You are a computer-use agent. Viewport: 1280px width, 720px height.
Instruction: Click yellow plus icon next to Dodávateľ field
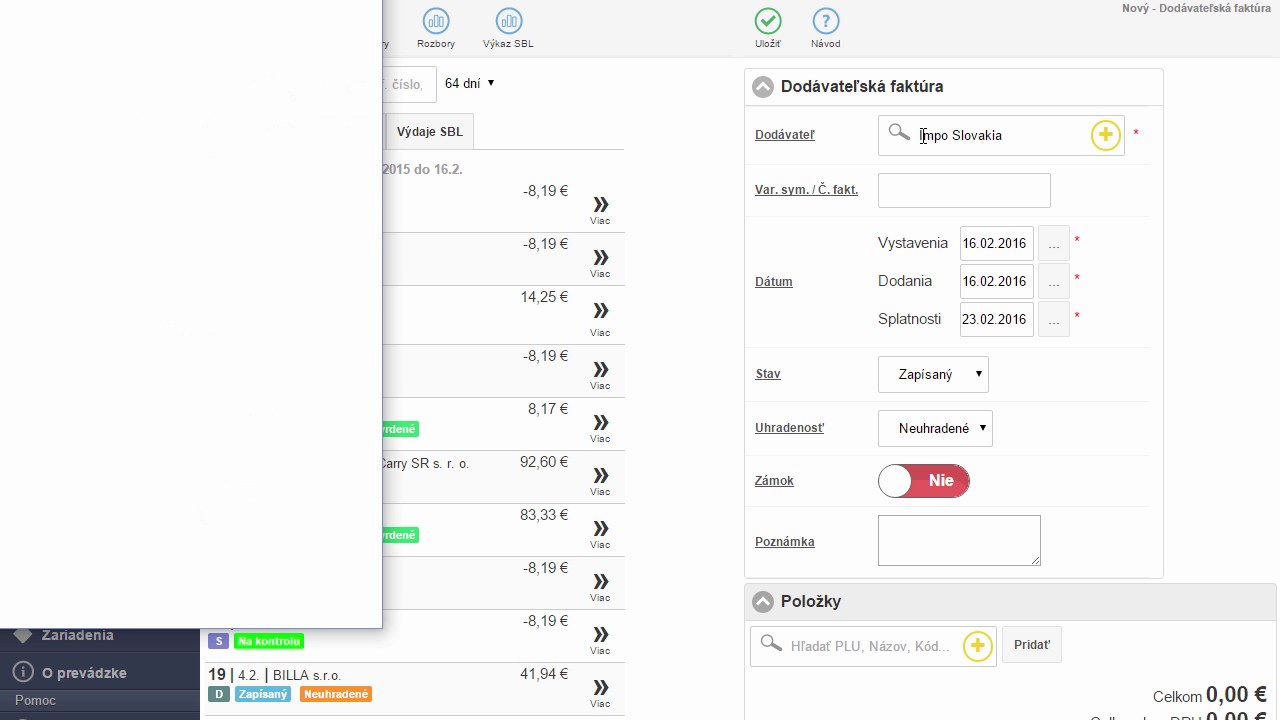click(1105, 135)
